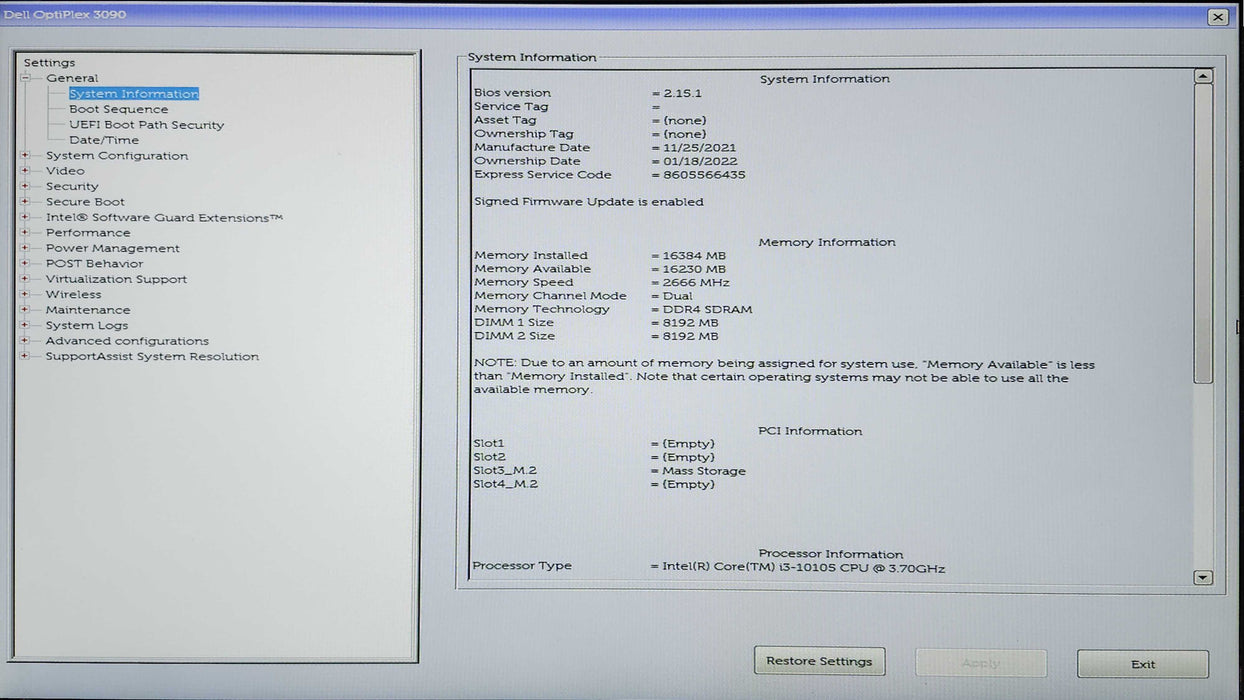Click Memory Technology value DDR4 SDRAM
The height and width of the screenshot is (700, 1244).
pyautogui.click(x=707, y=310)
